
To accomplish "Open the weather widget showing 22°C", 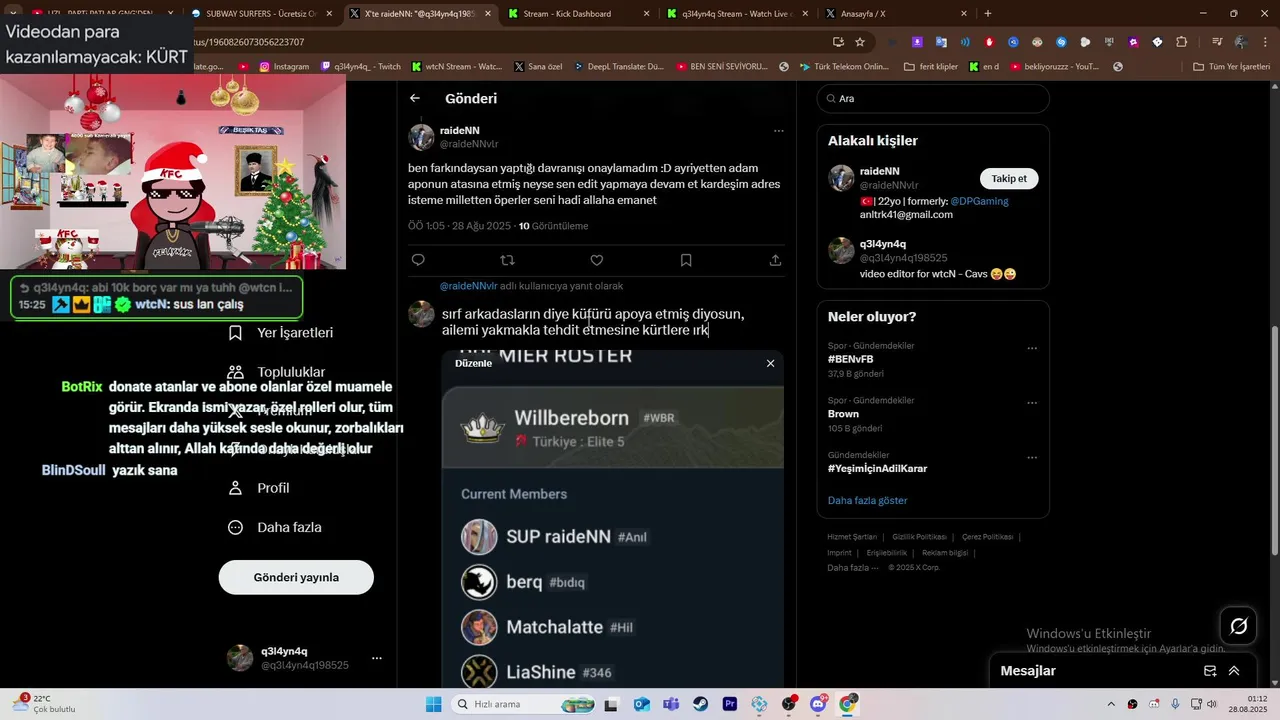I will (45, 704).
